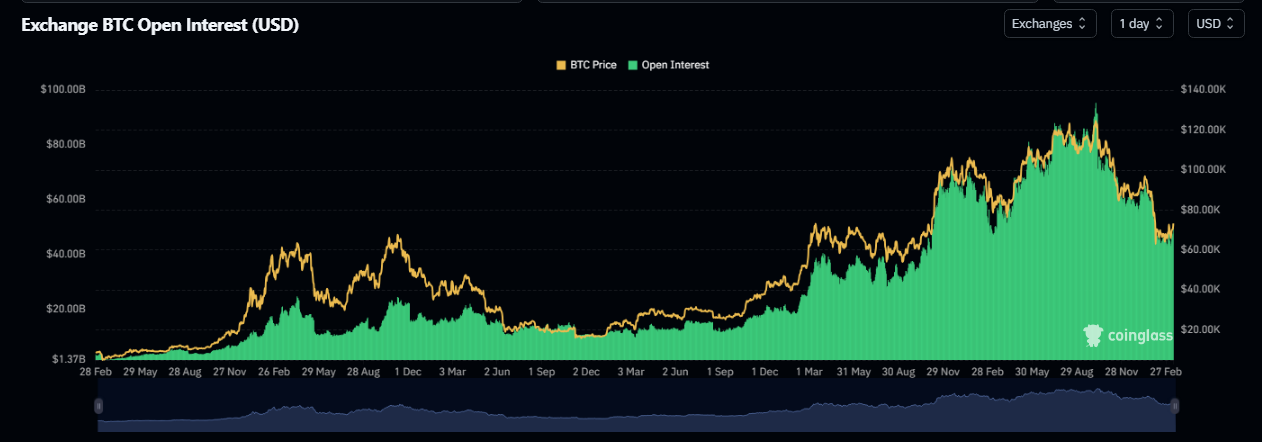Select the 29 Nov axis date
The width and height of the screenshot is (1262, 442).
(x=944, y=371)
